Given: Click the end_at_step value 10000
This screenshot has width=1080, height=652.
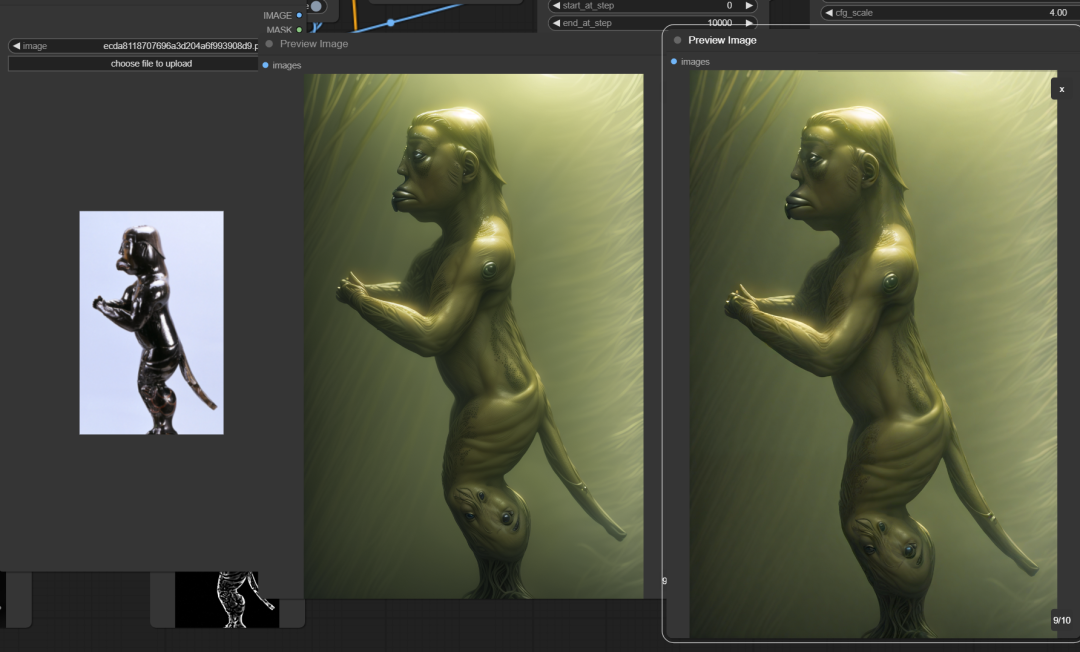Looking at the screenshot, I should click(x=718, y=23).
